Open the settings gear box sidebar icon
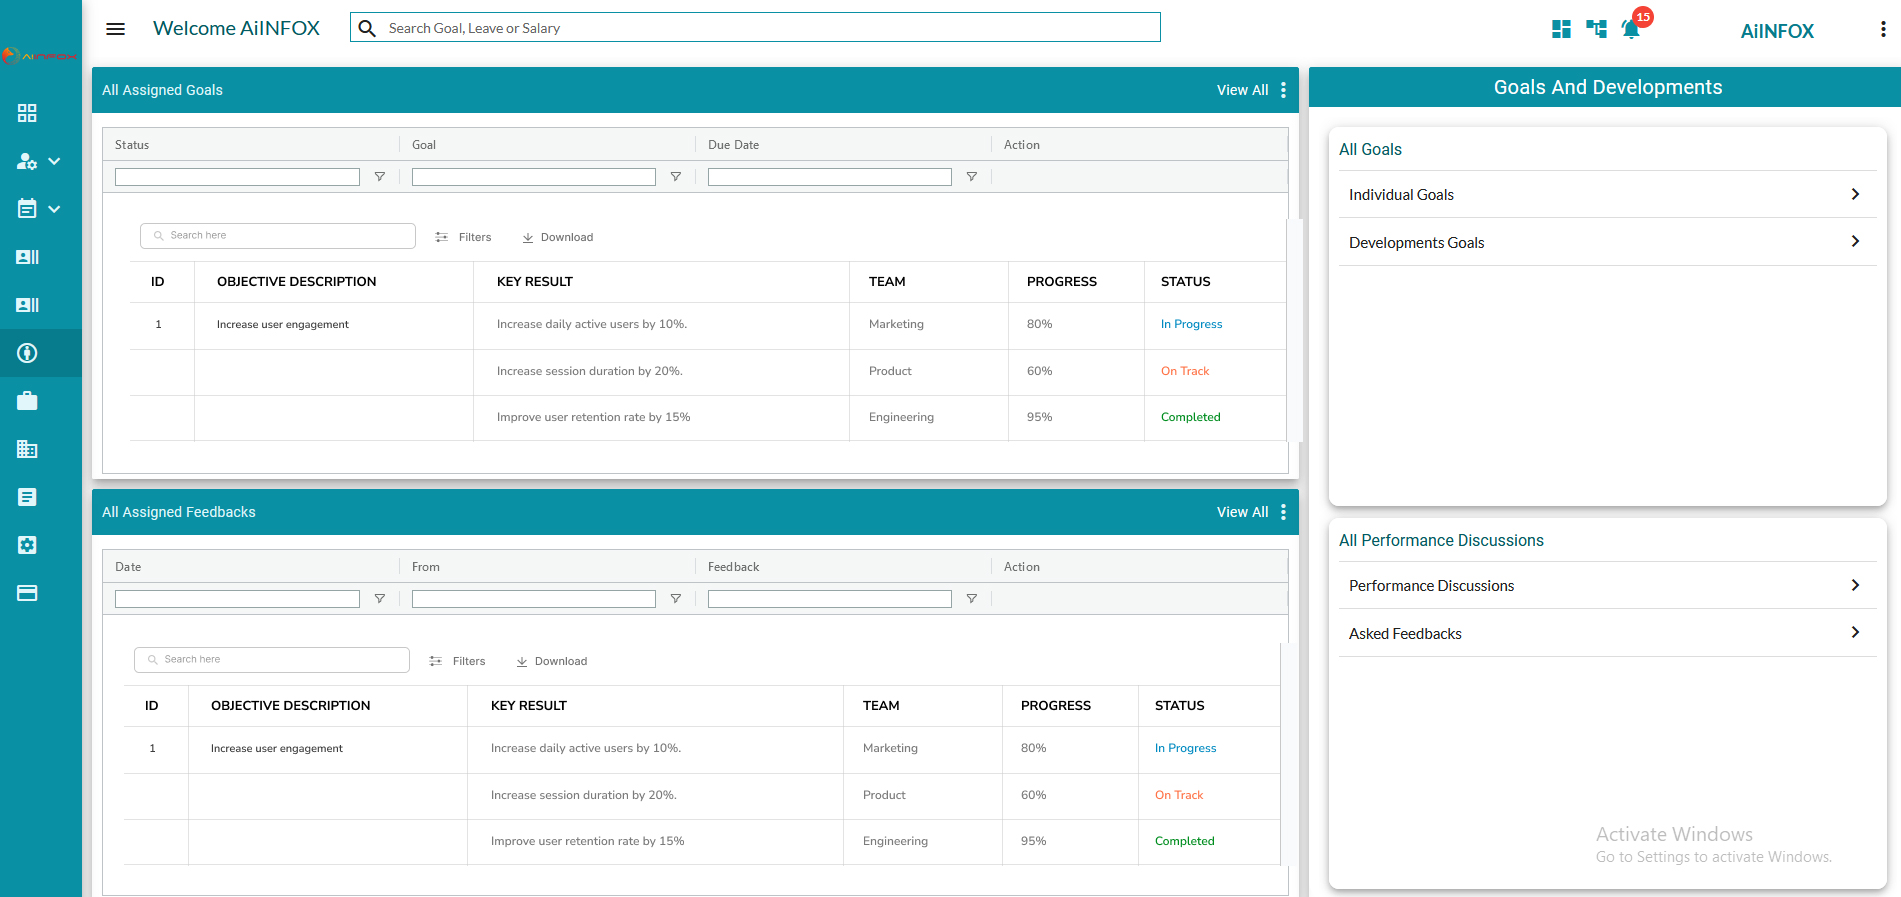This screenshot has height=897, width=1901. 27,545
